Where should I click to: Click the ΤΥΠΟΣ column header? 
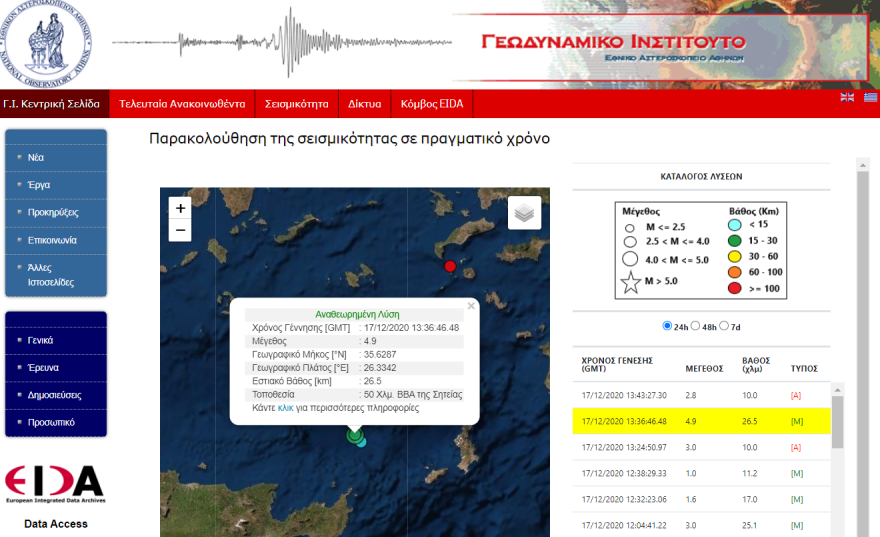coord(804,369)
